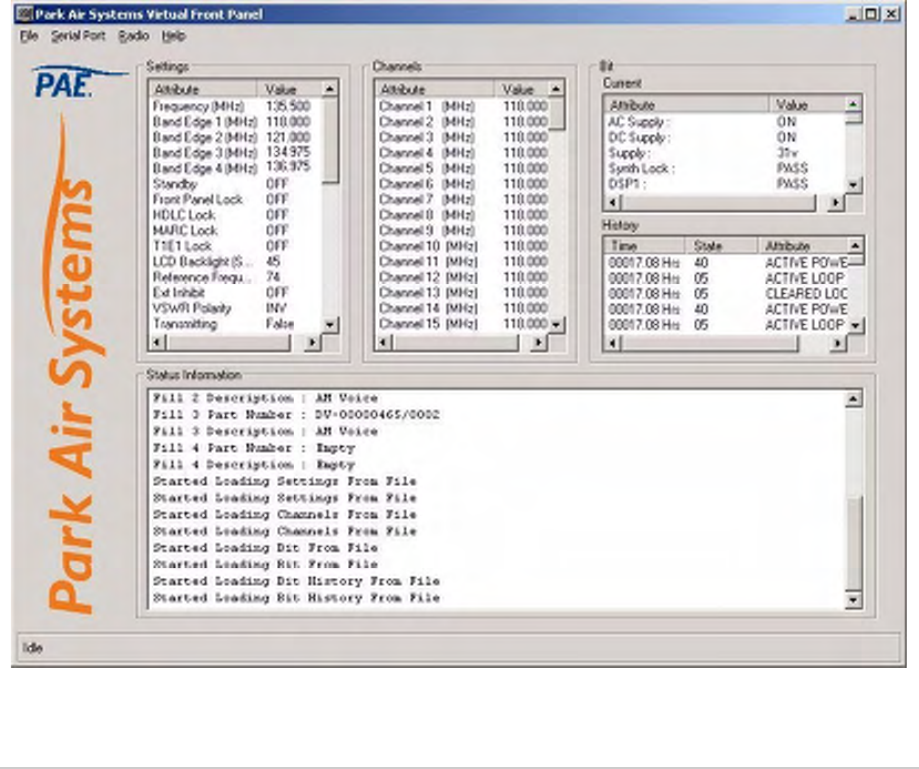Open the Serial Port menu
919x769 pixels.
(78, 36)
